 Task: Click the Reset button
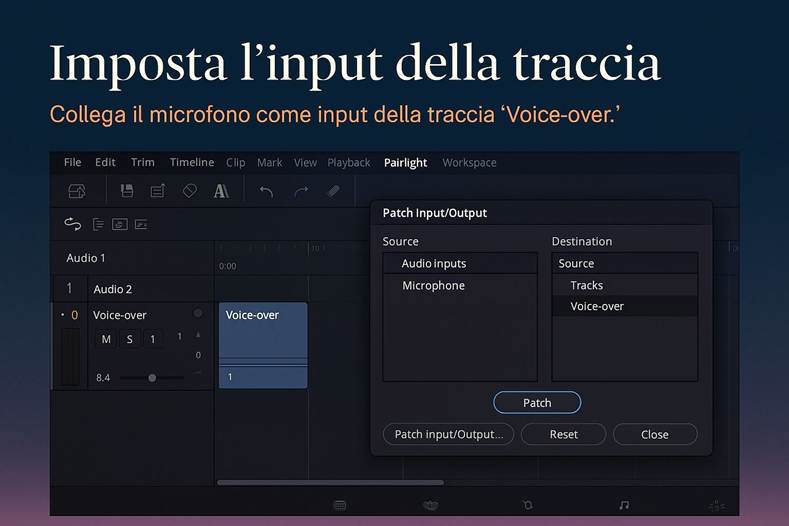pyautogui.click(x=564, y=434)
